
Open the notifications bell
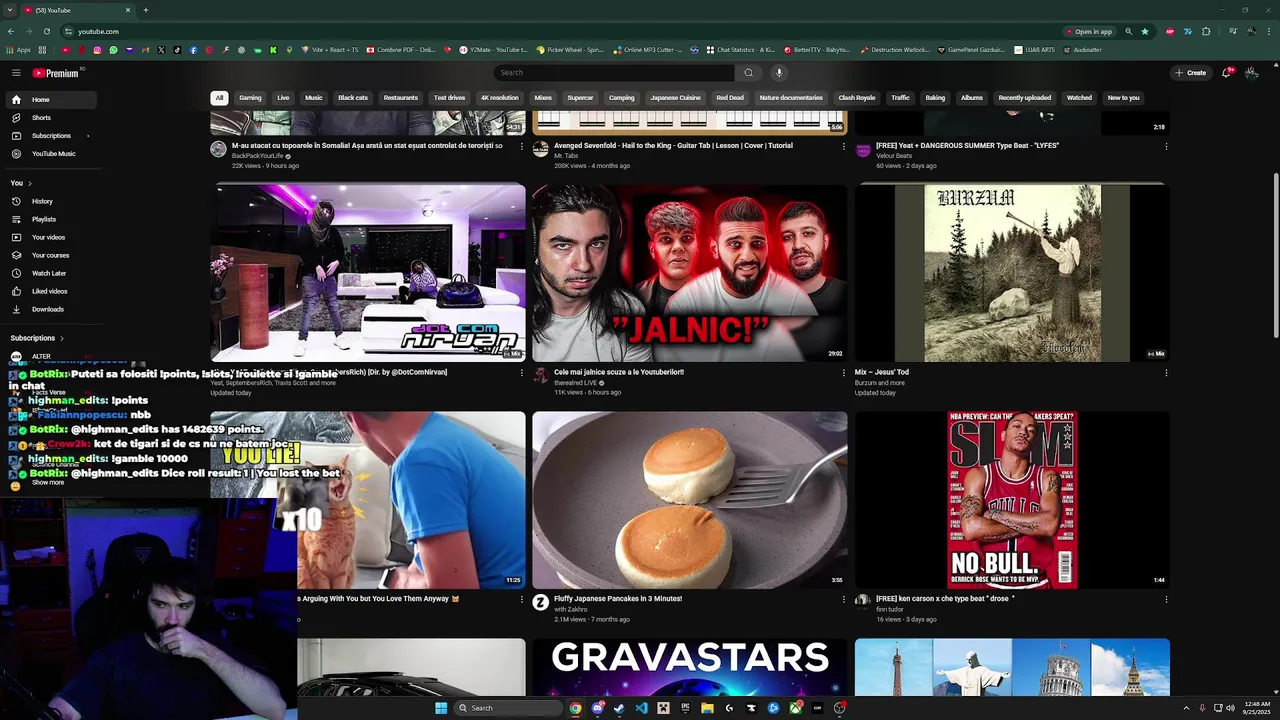pyautogui.click(x=1227, y=72)
